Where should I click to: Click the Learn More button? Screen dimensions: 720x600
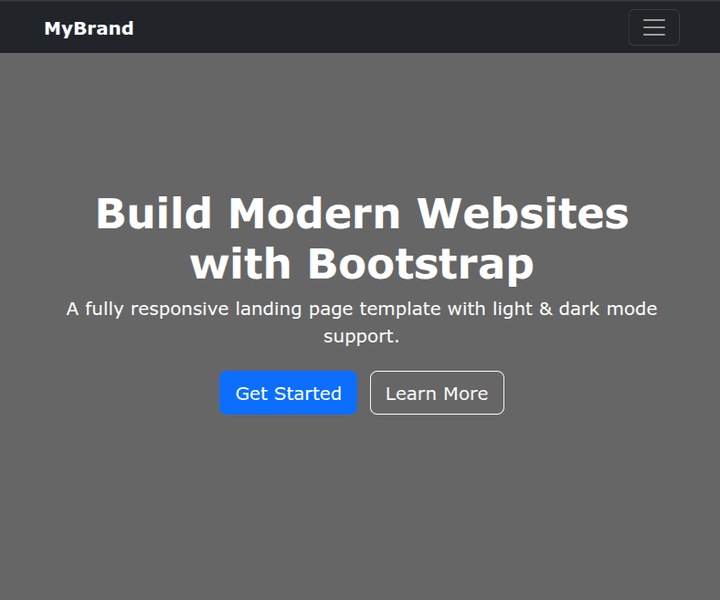[437, 393]
